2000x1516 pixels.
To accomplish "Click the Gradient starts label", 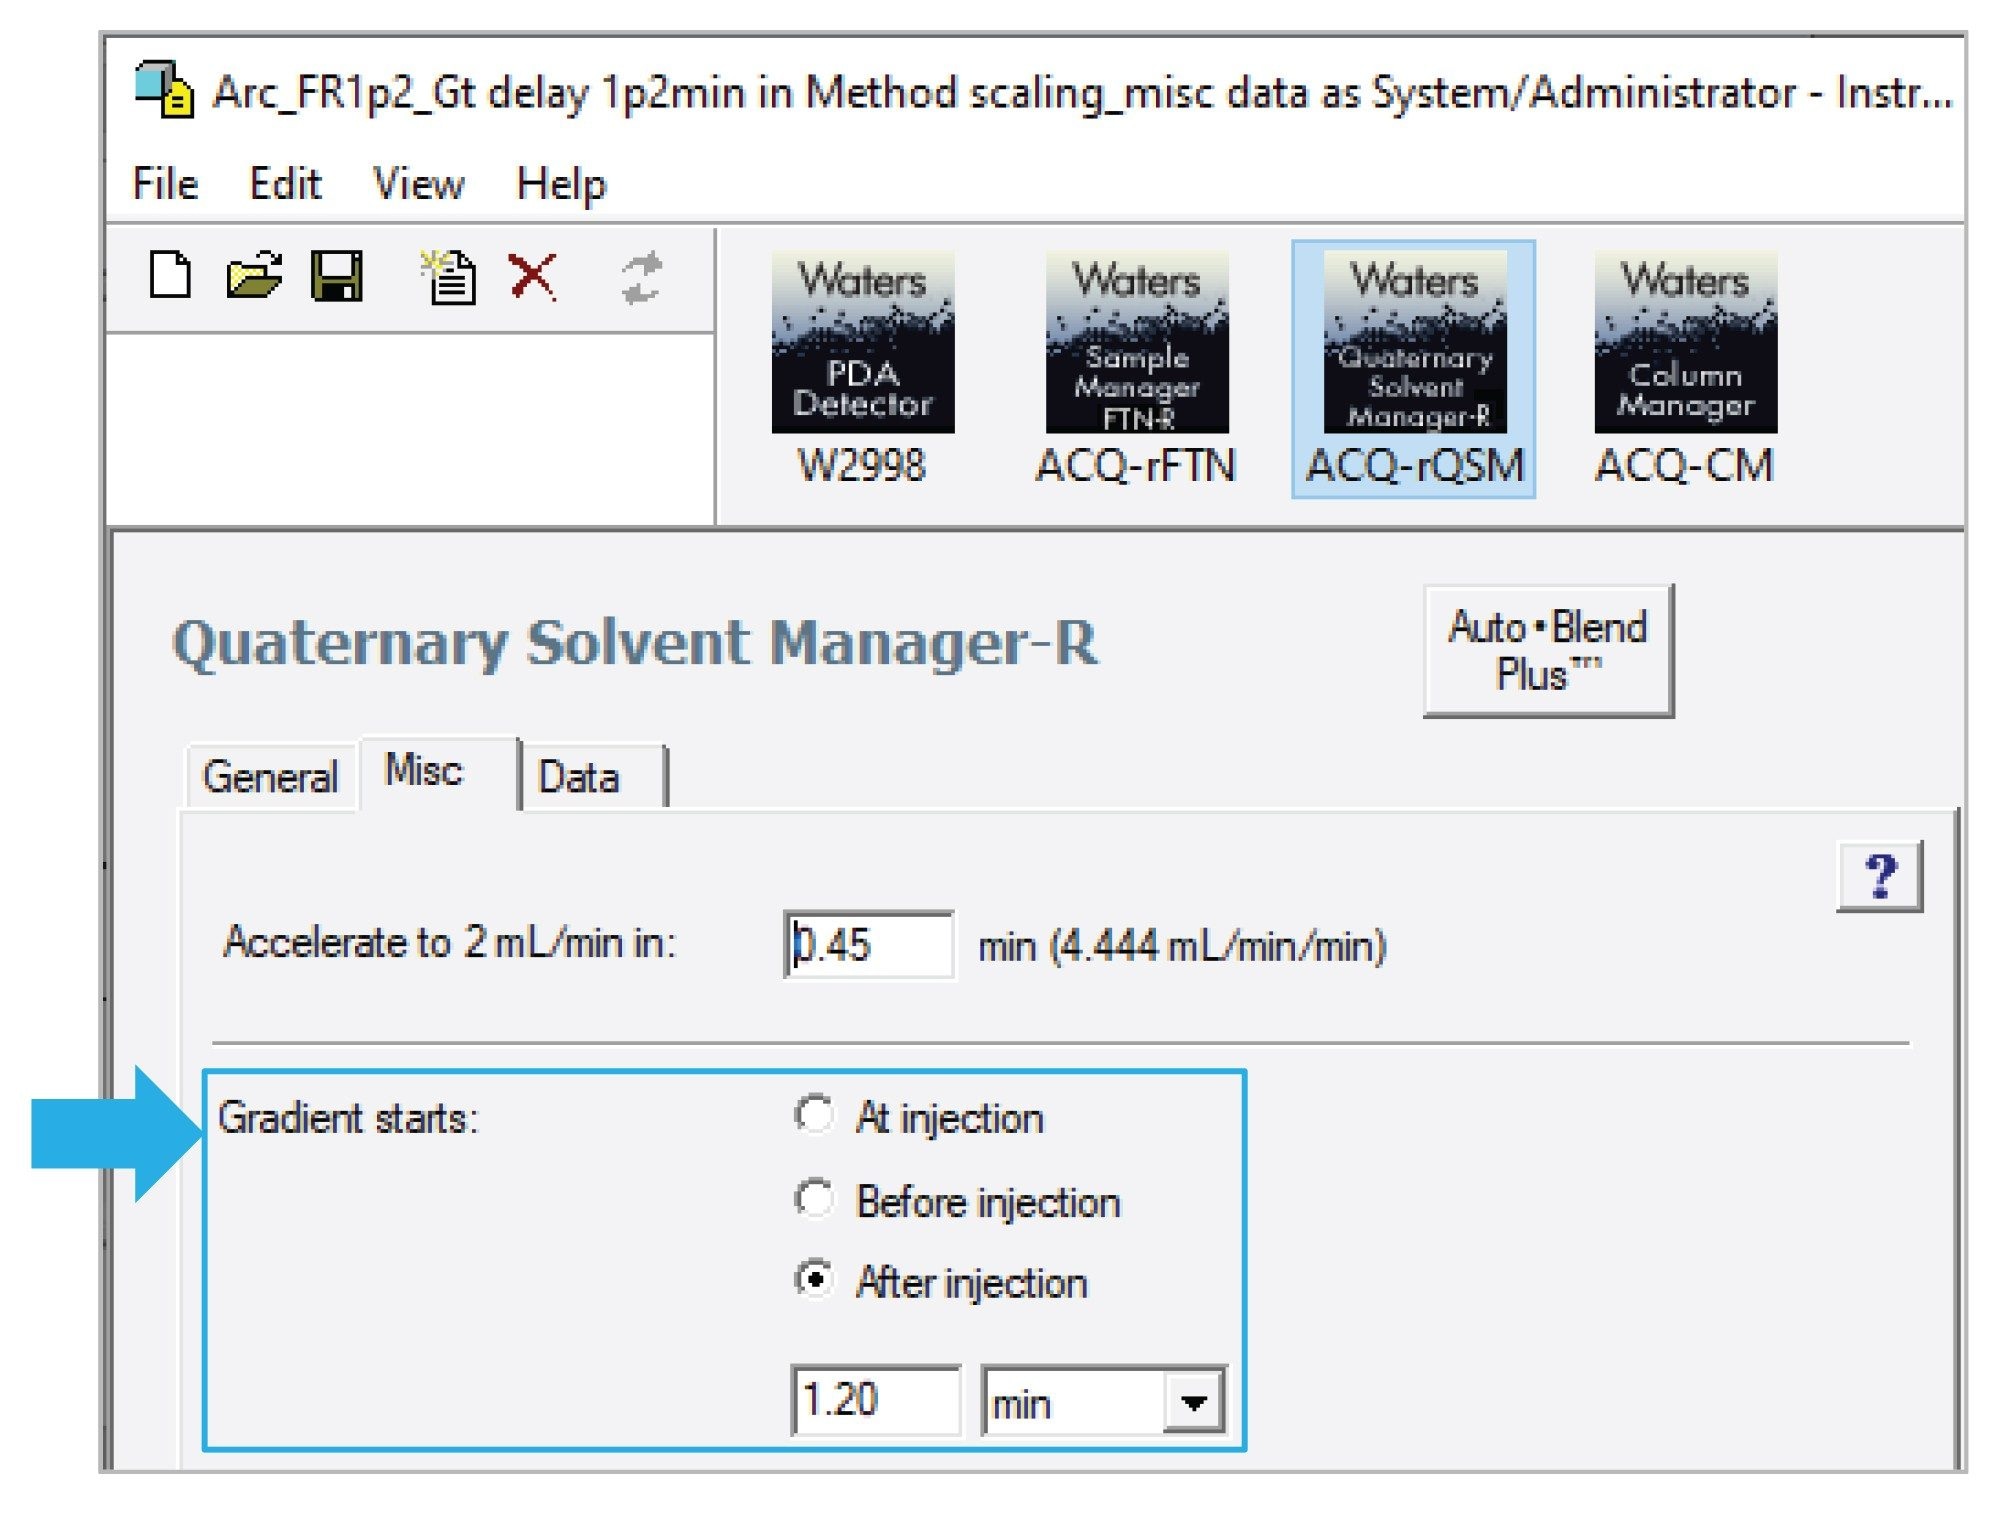I will 348,1117.
